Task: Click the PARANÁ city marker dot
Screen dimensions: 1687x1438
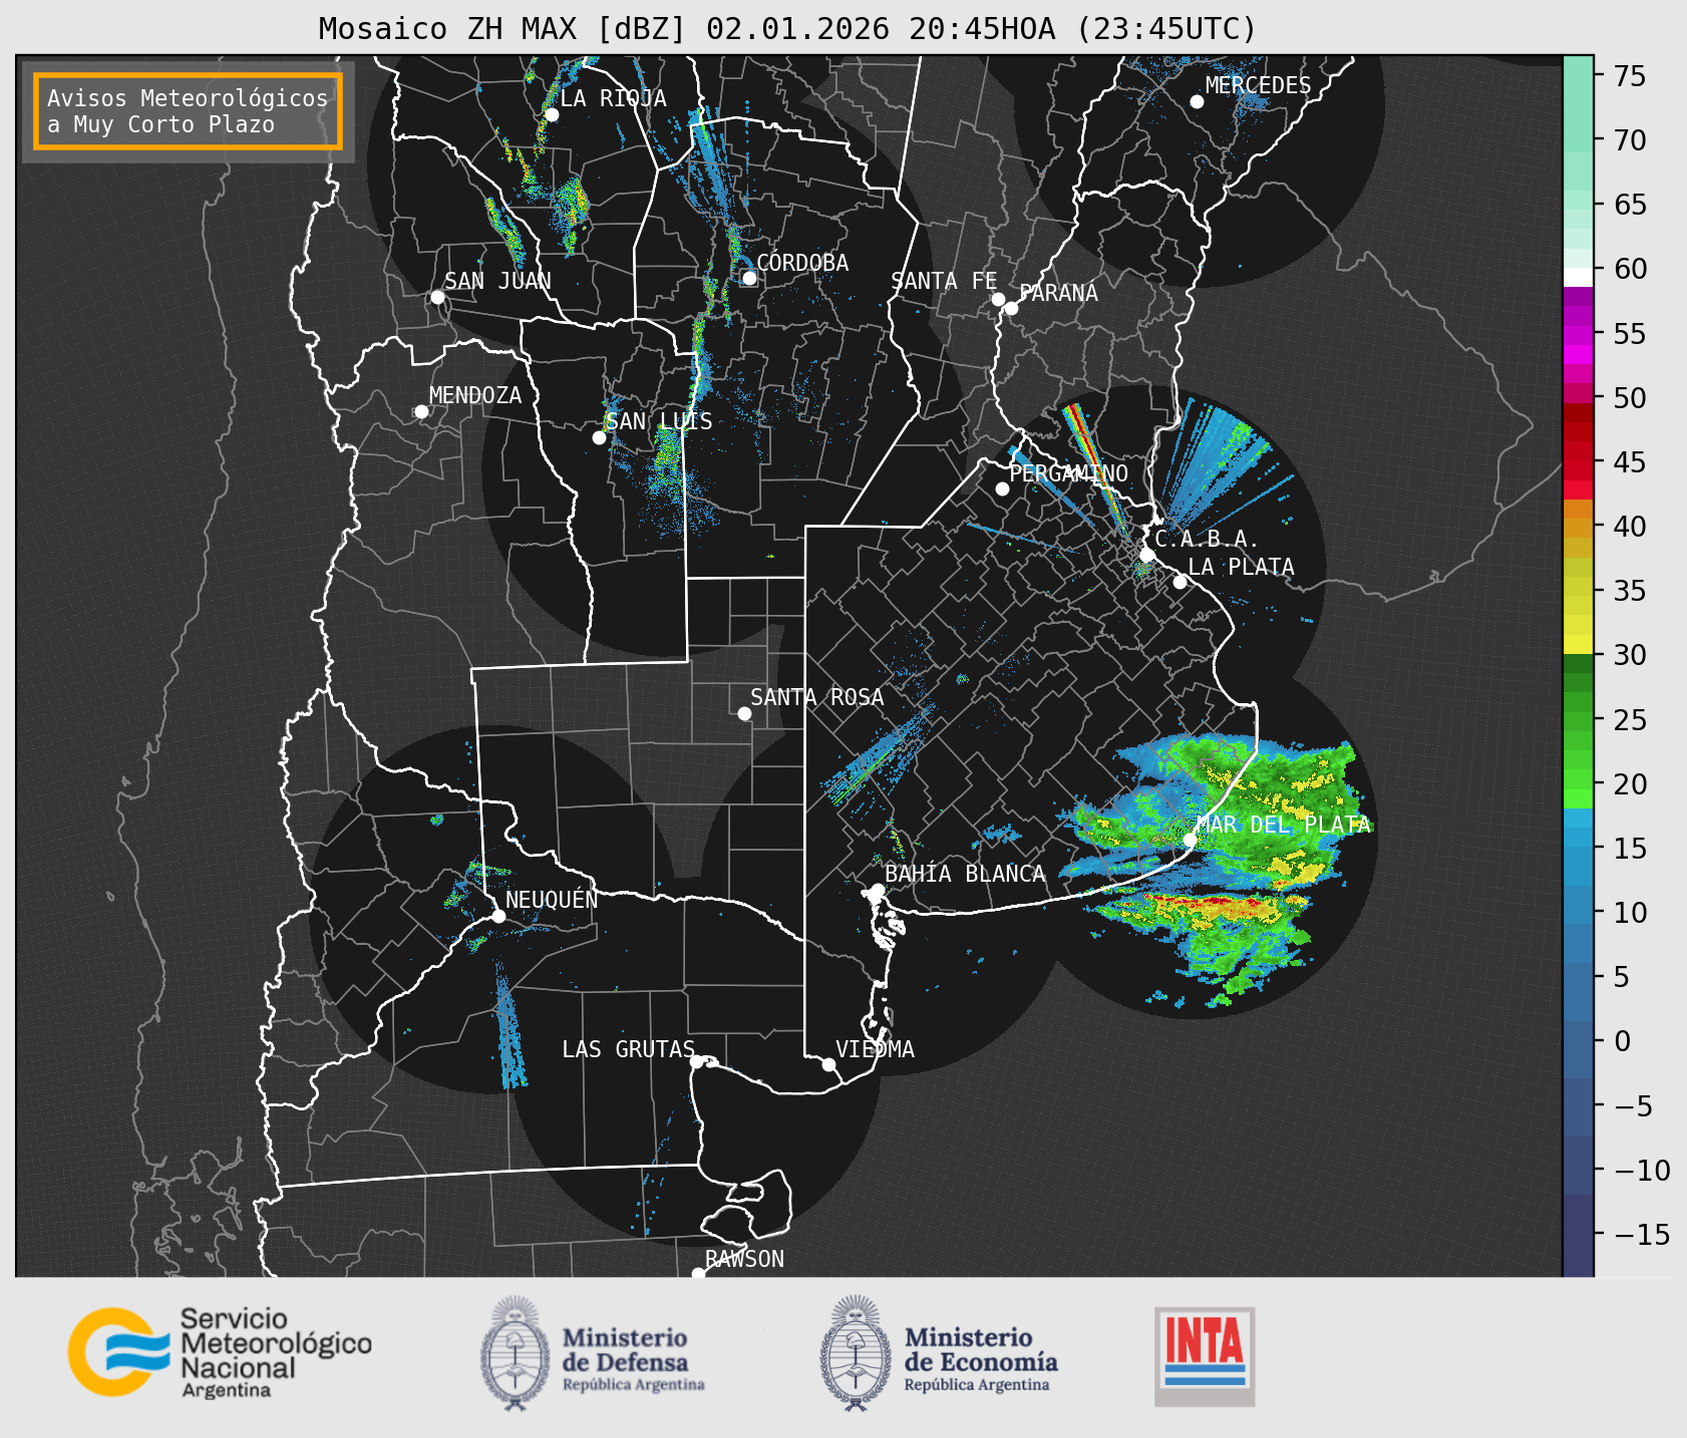Action: pos(1011,308)
